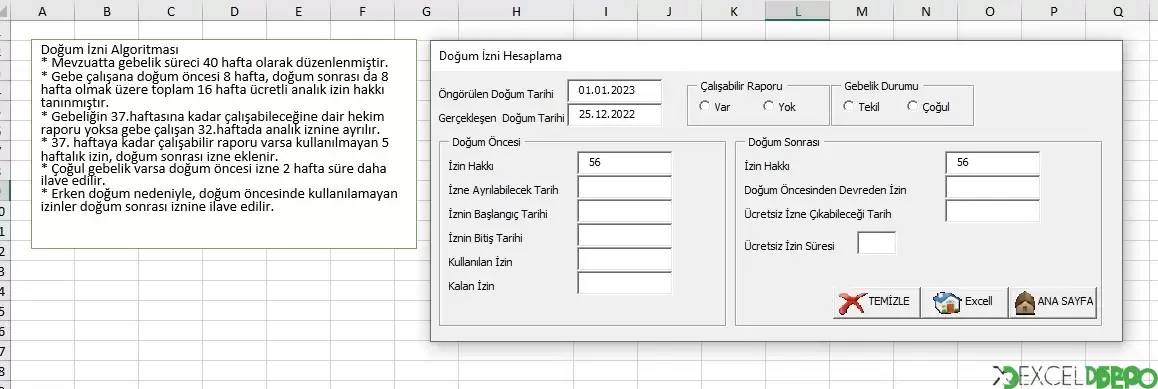The width and height of the screenshot is (1158, 389).
Task: Select column J header
Action: (x=669, y=10)
